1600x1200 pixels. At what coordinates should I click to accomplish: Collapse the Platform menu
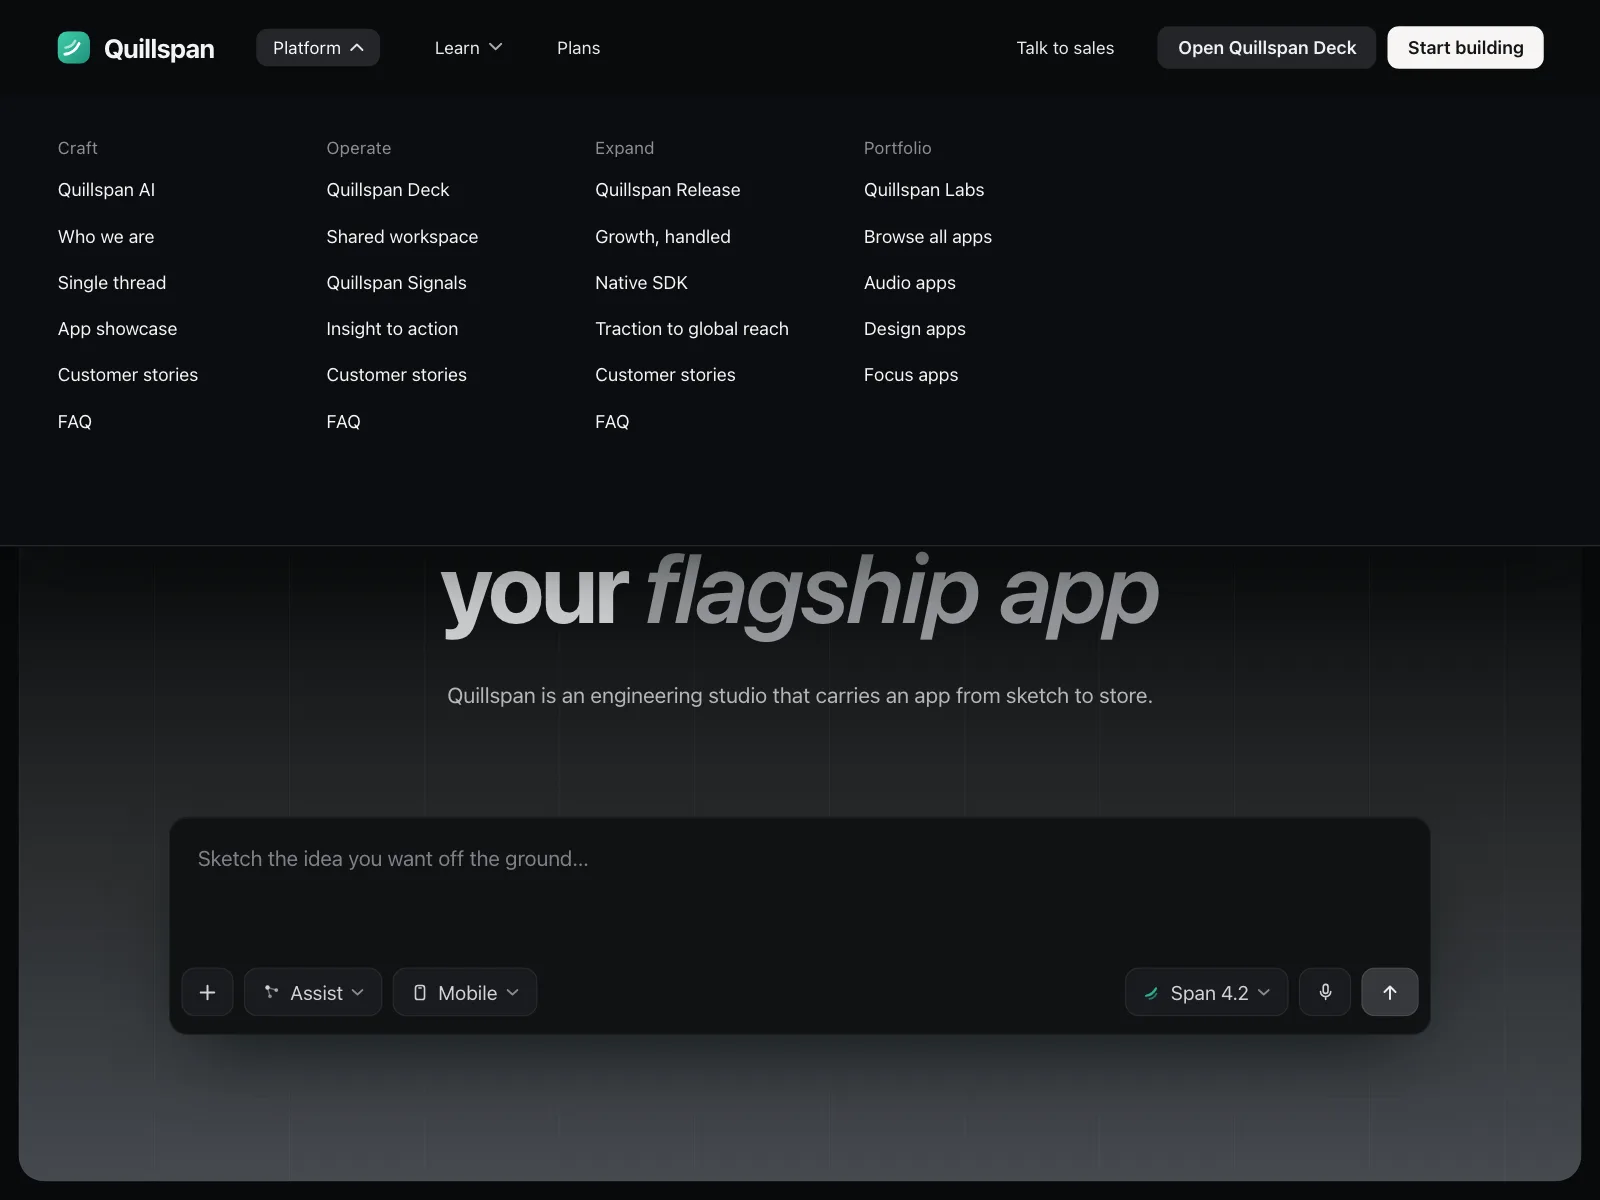coord(318,48)
